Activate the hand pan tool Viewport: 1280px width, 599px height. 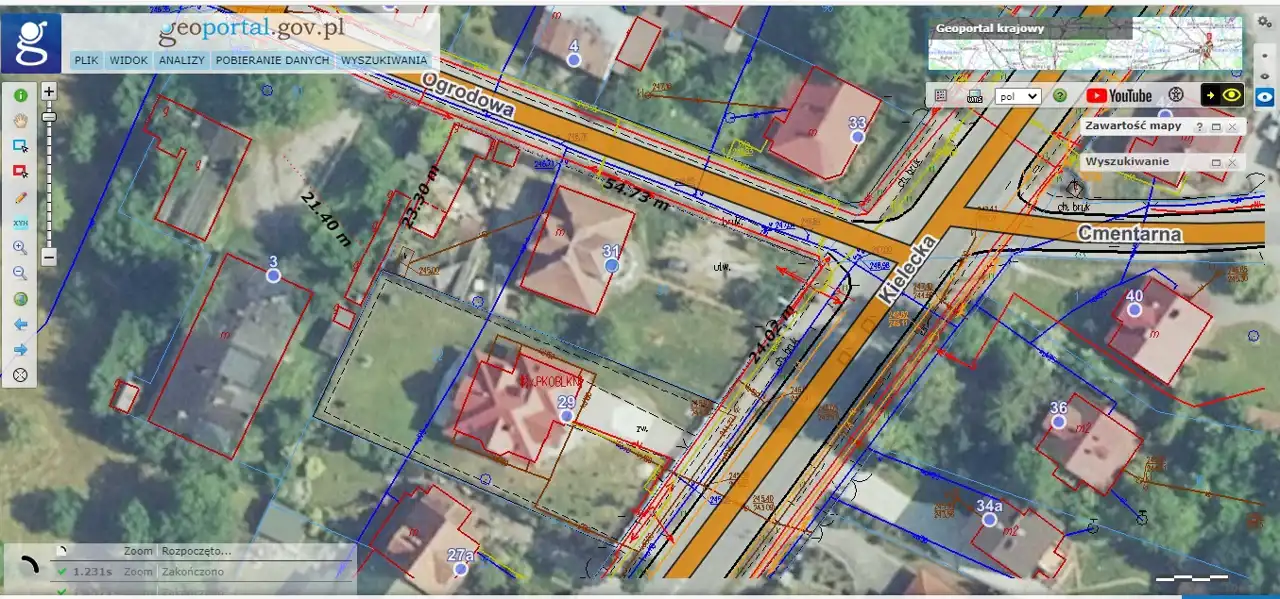pos(20,120)
